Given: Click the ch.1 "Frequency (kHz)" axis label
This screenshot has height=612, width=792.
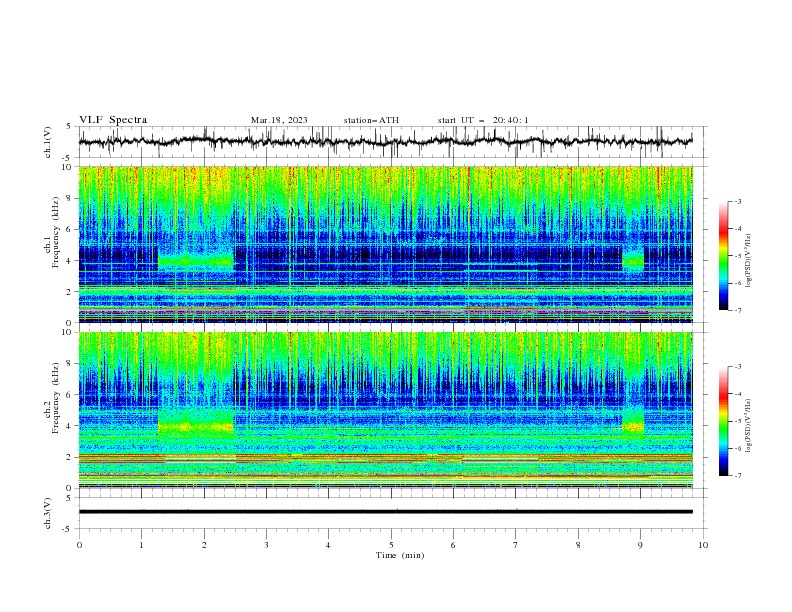Looking at the screenshot, I should pyautogui.click(x=56, y=232).
